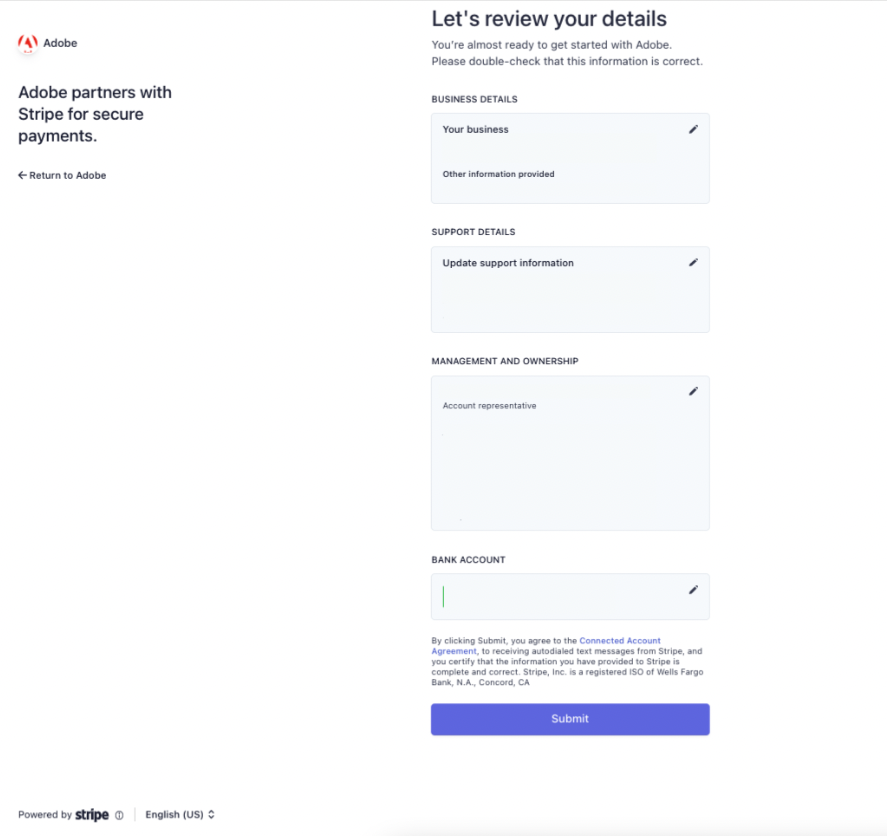
Task: Click pencil icon for Update support information
Action: (x=693, y=262)
